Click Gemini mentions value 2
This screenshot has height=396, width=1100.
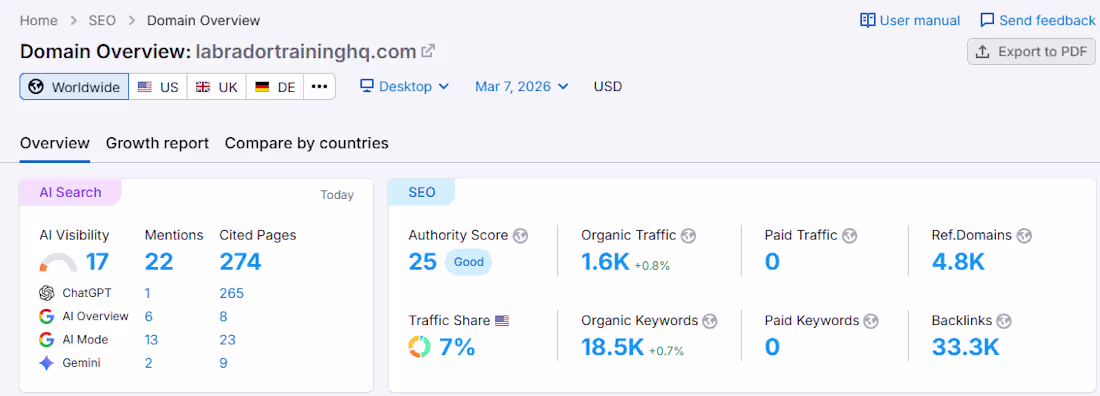pos(149,363)
